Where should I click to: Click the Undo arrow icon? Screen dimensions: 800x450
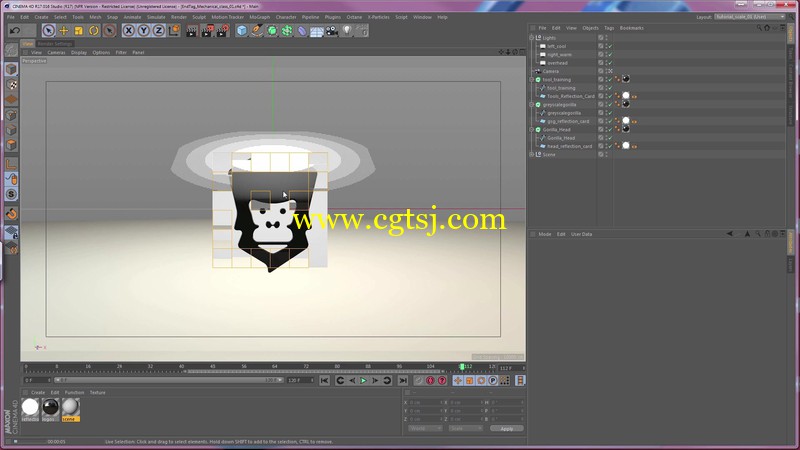click(x=15, y=31)
